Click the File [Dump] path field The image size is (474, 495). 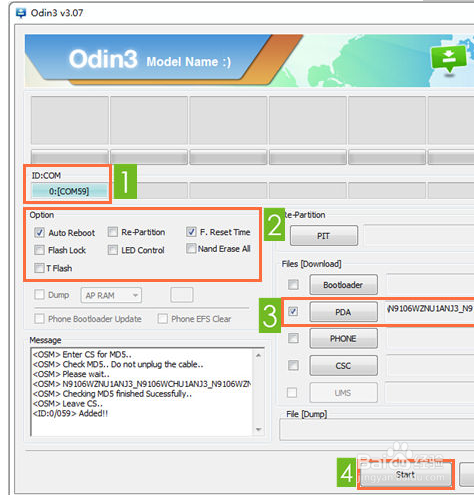[377, 430]
